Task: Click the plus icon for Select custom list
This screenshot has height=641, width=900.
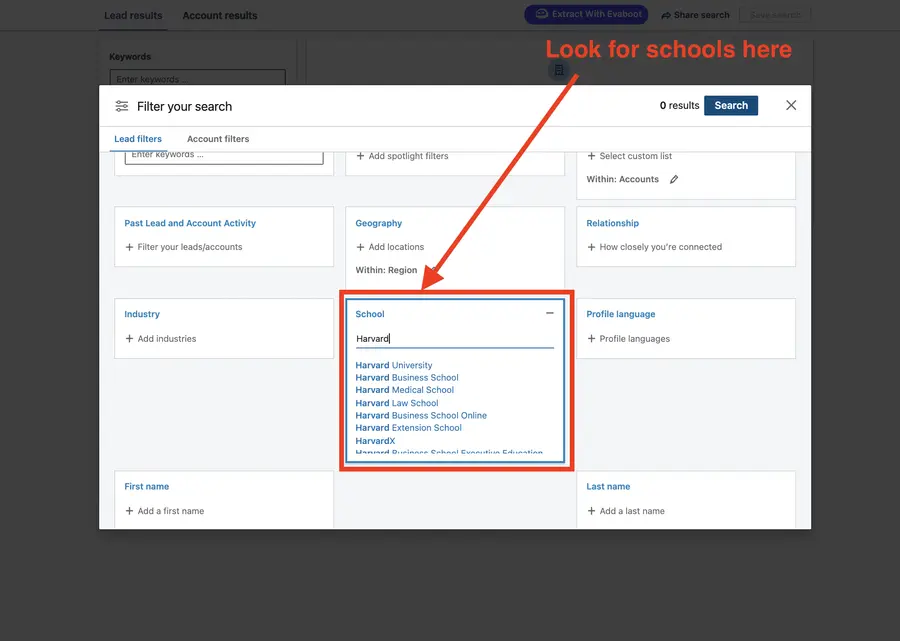Action: (x=591, y=156)
